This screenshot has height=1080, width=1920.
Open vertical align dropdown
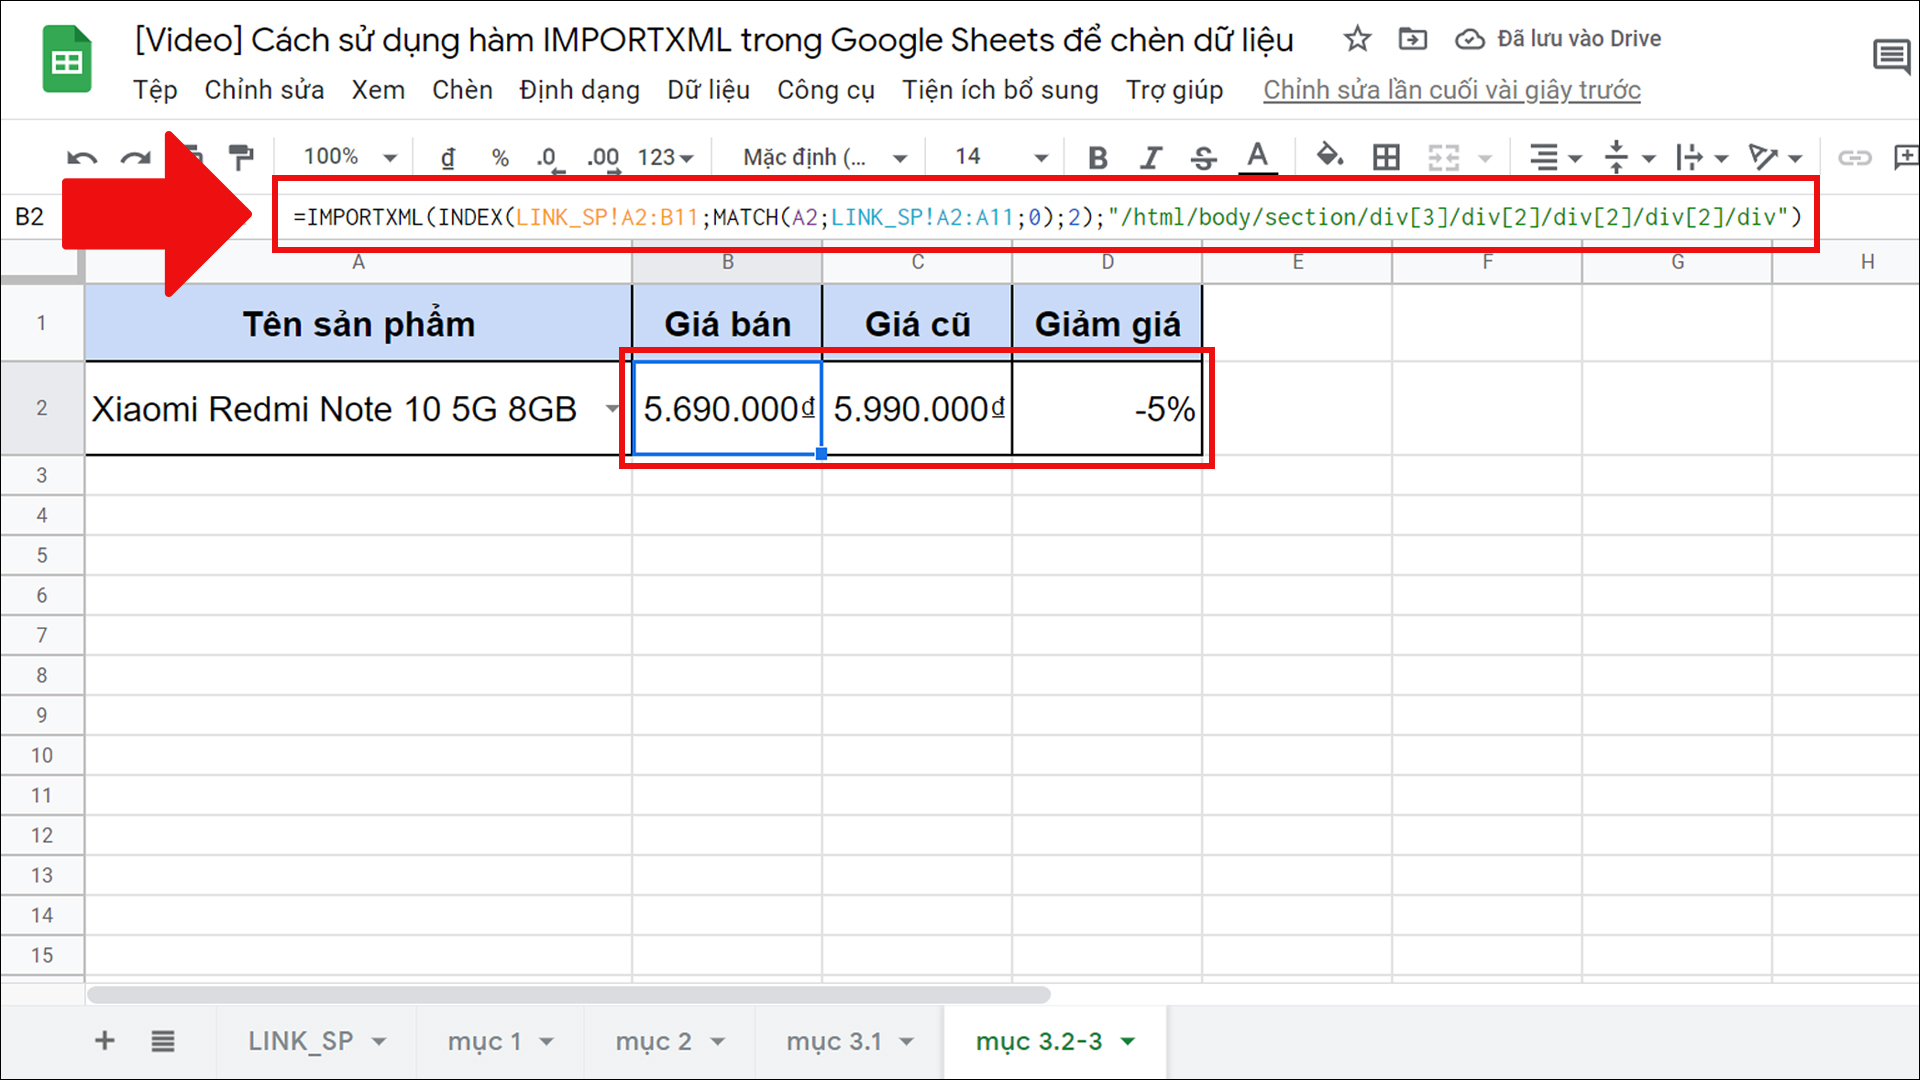1629,157
